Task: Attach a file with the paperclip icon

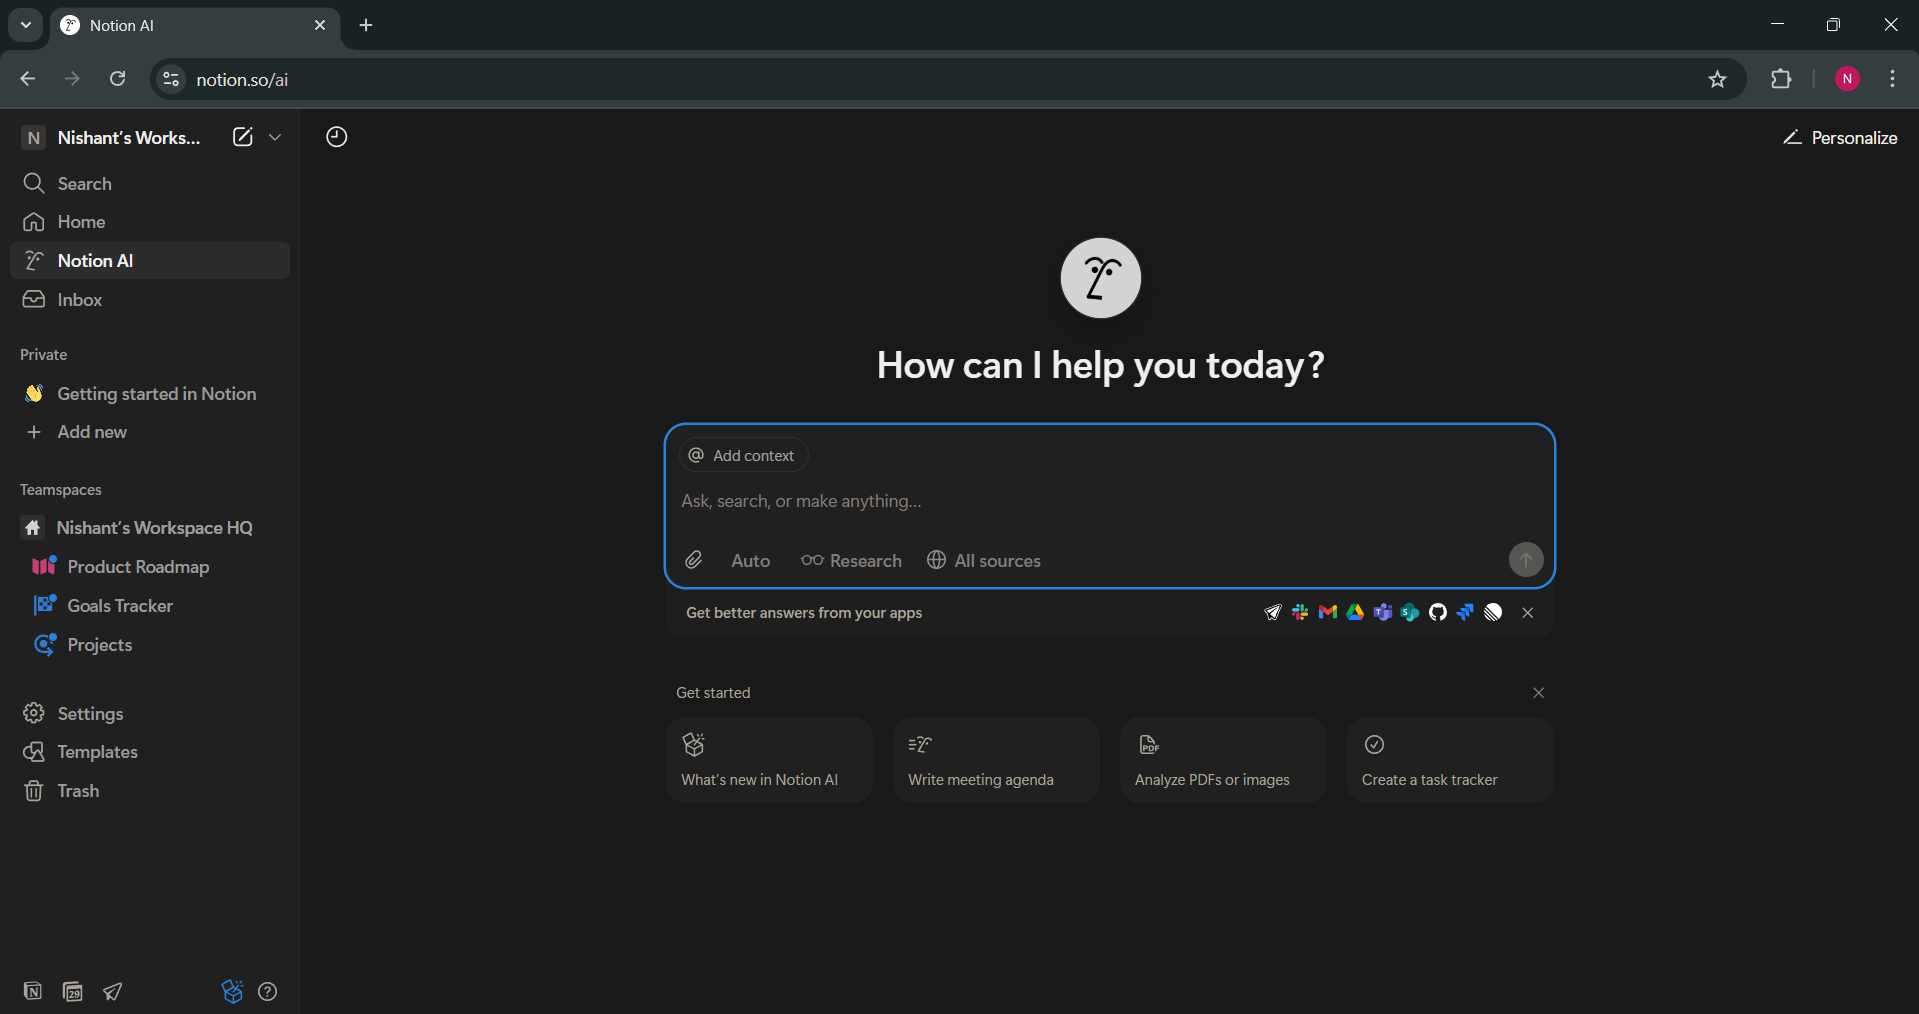Action: (693, 560)
